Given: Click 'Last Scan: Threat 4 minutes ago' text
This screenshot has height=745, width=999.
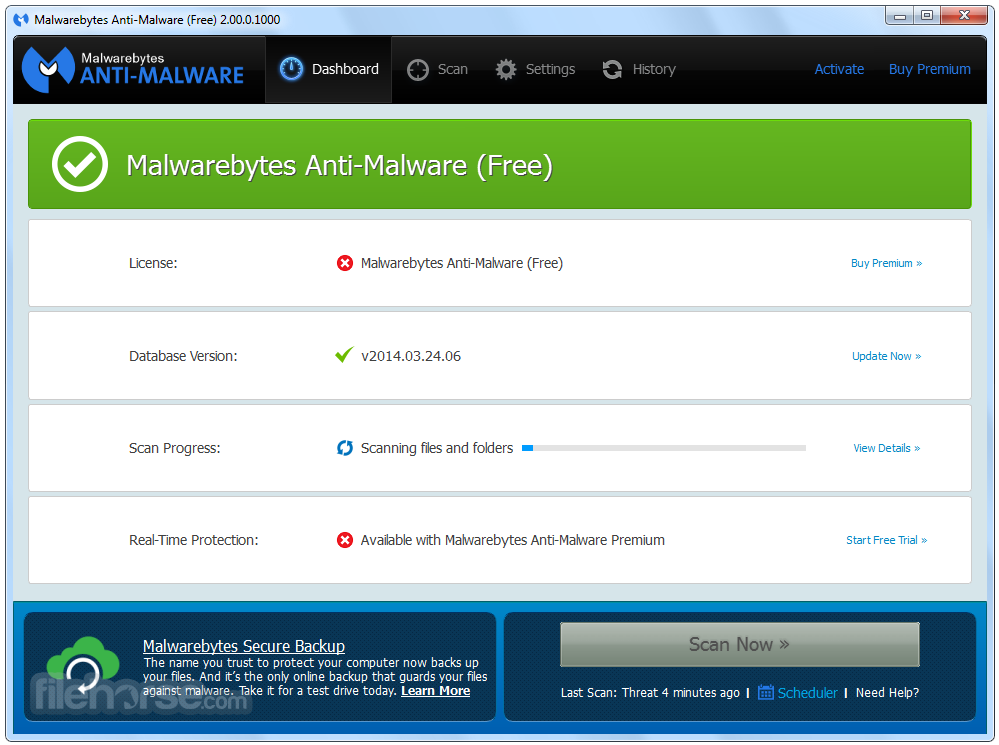Looking at the screenshot, I should point(650,693).
